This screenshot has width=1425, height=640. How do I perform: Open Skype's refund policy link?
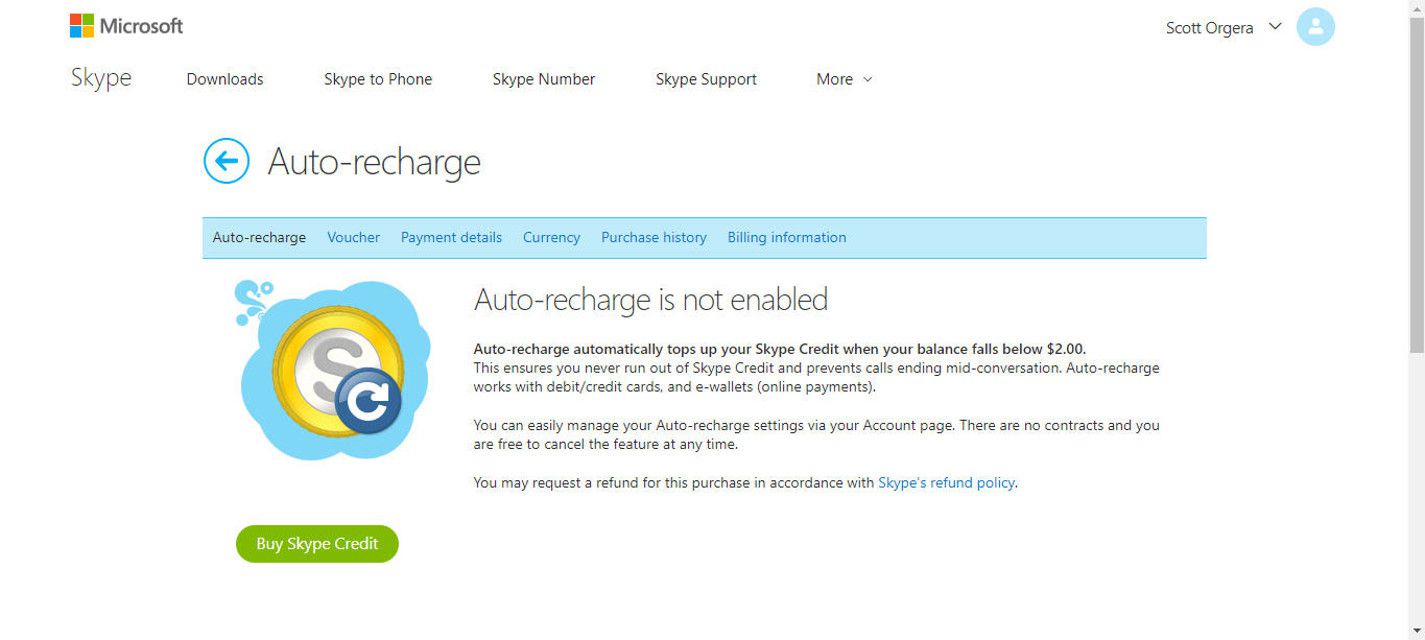click(x=946, y=483)
